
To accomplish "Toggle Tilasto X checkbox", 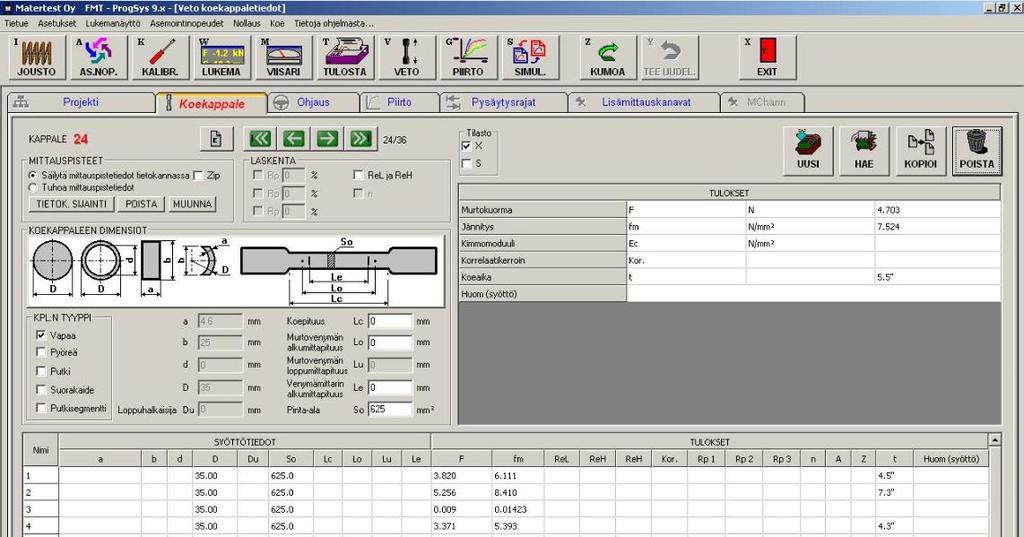I will 466,146.
